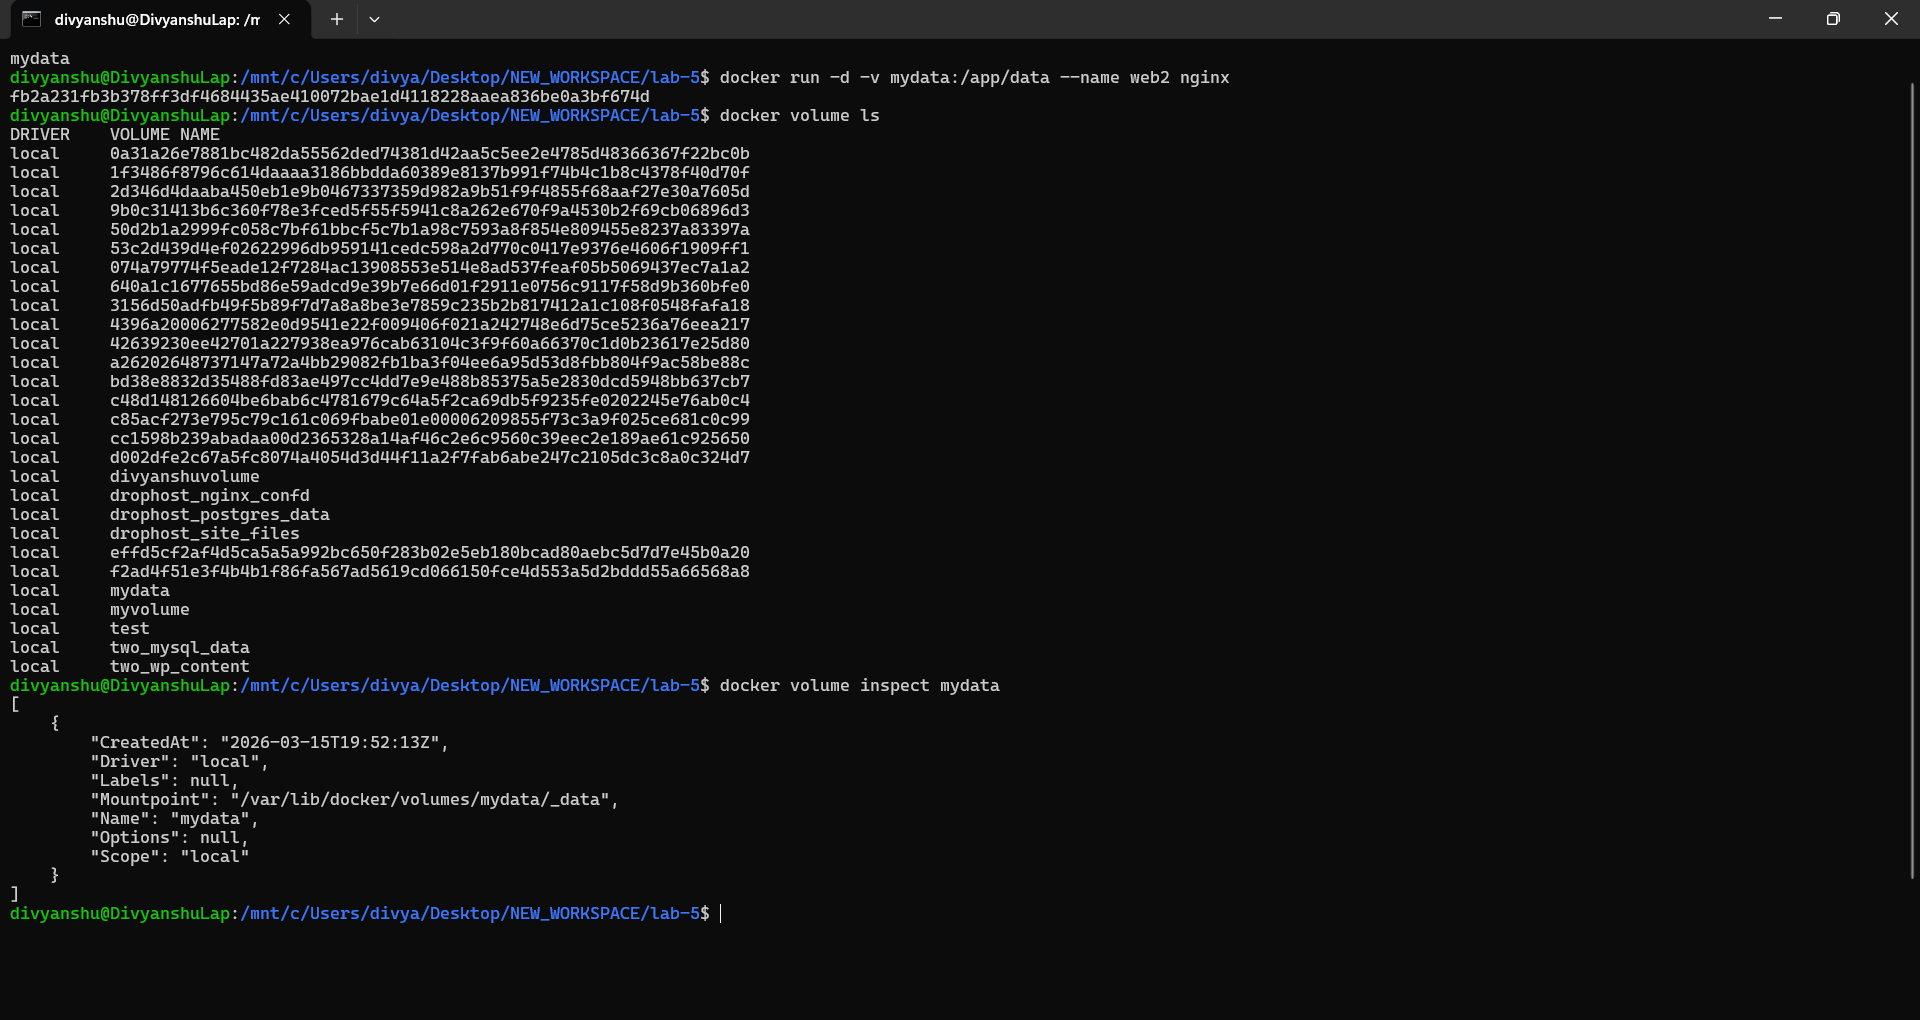Open a new tab with the plus button
This screenshot has width=1920, height=1020.
pos(337,19)
